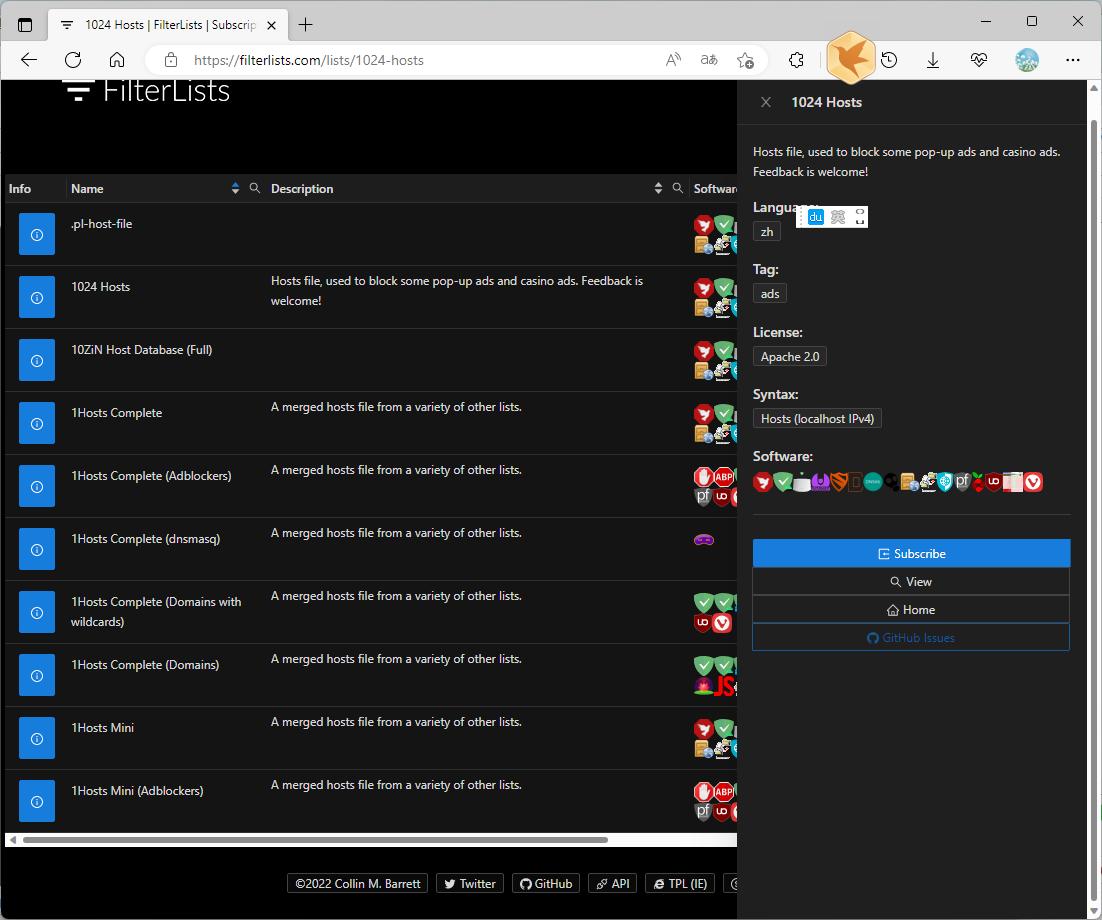Click the horizontal table scrollbar
This screenshot has width=1102, height=920.
[315, 840]
